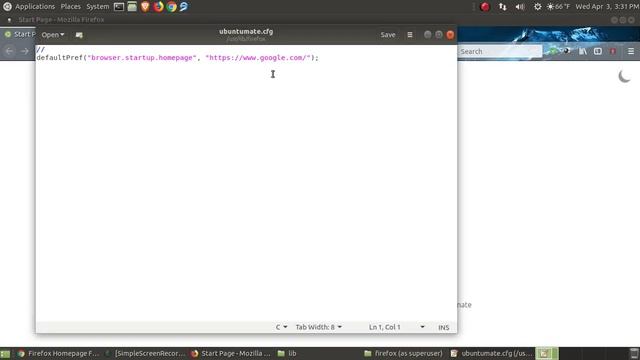Screen dimensions: 640x360
Task: Click the red recording indicator in tray
Action: click(x=485, y=7)
